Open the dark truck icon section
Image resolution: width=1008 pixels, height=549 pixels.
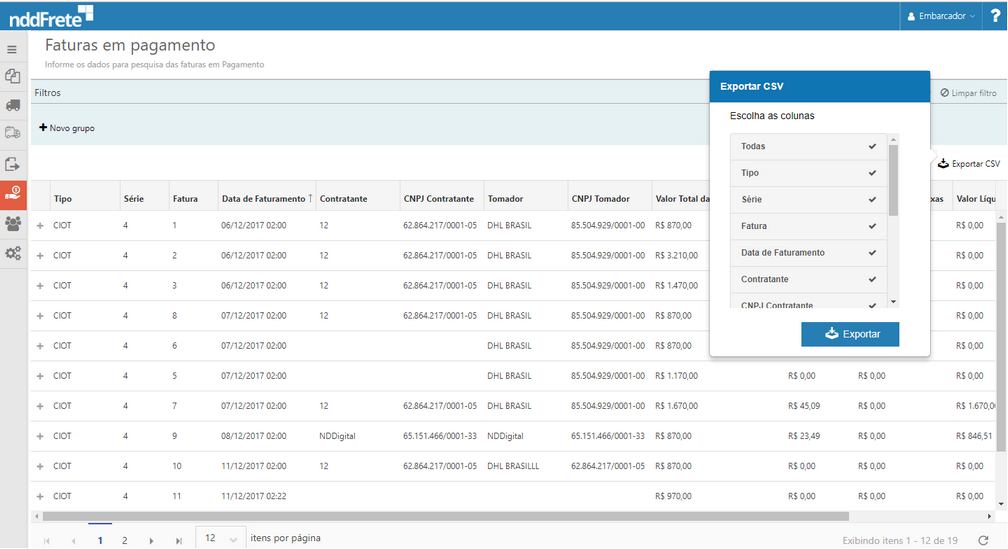[12, 104]
